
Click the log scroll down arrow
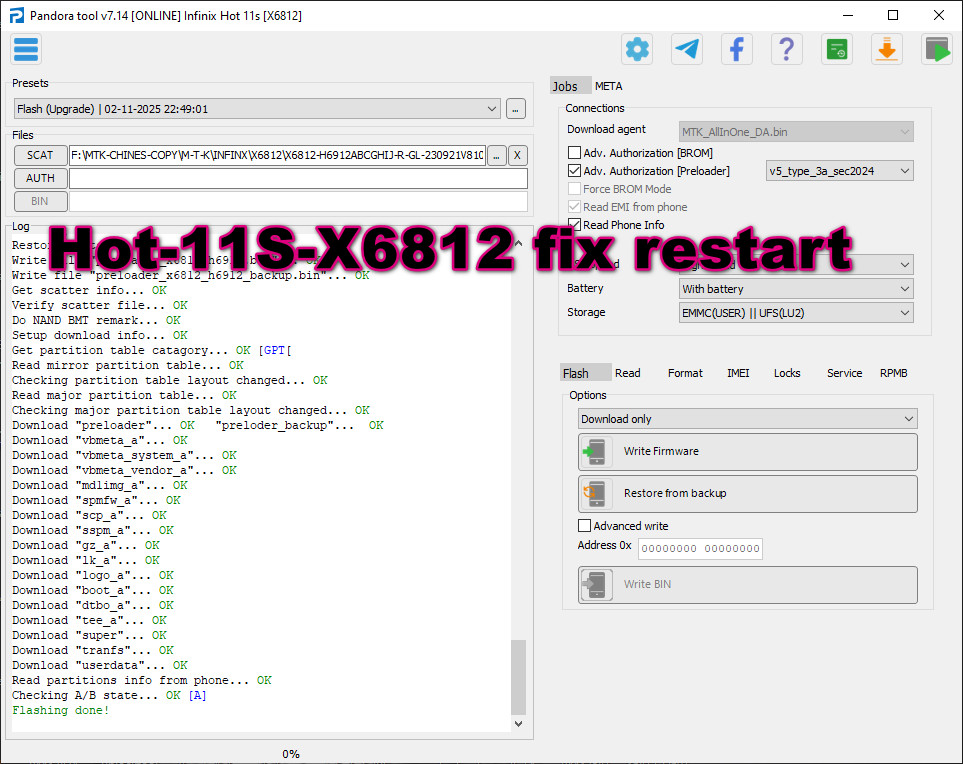[518, 723]
